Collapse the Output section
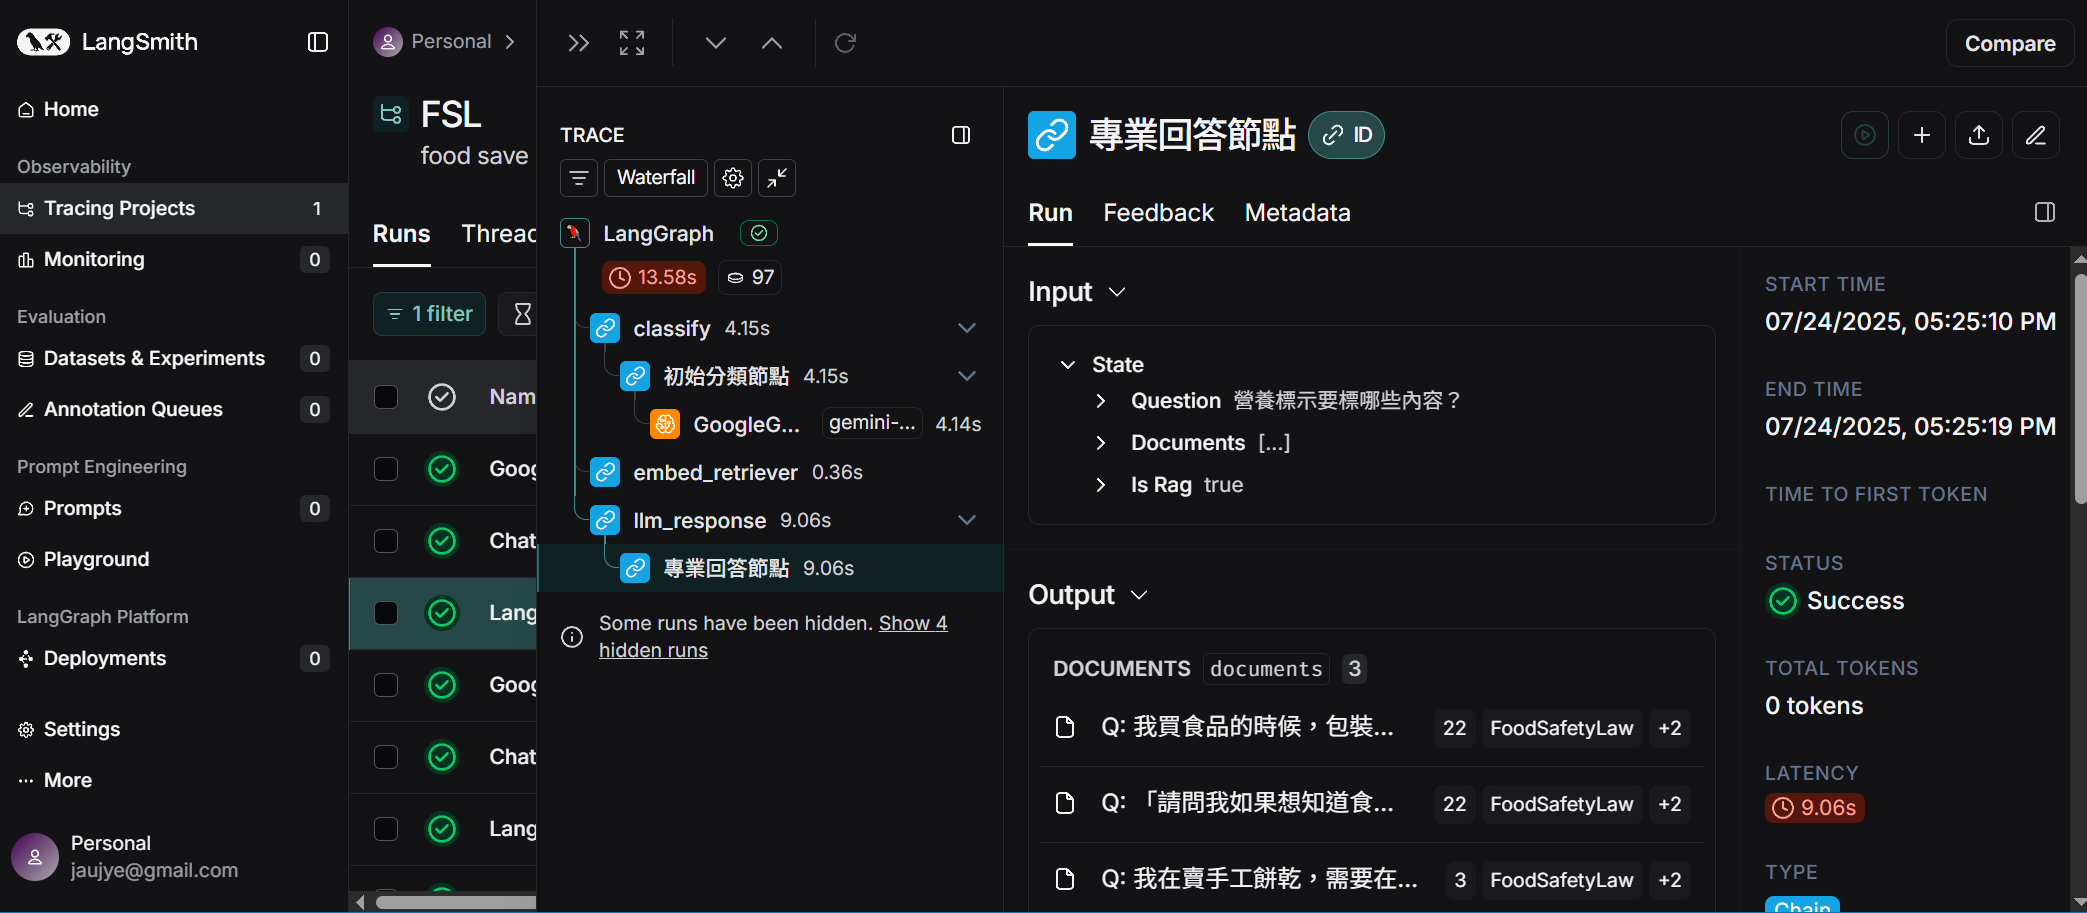This screenshot has width=2087, height=913. (x=1138, y=595)
